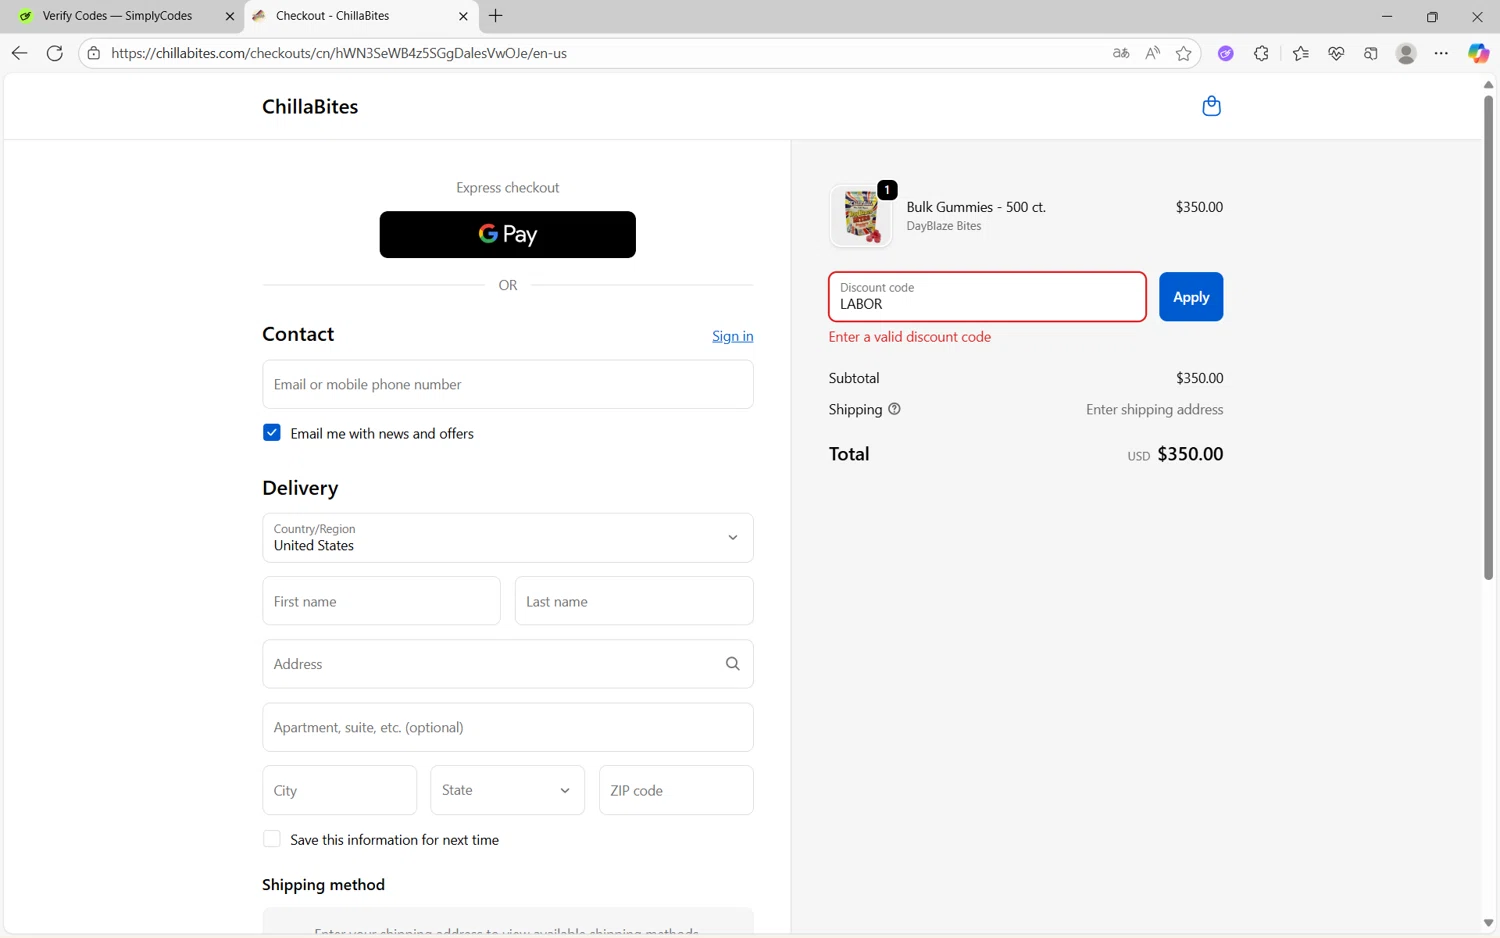Add this page to favorites star

tap(1184, 53)
